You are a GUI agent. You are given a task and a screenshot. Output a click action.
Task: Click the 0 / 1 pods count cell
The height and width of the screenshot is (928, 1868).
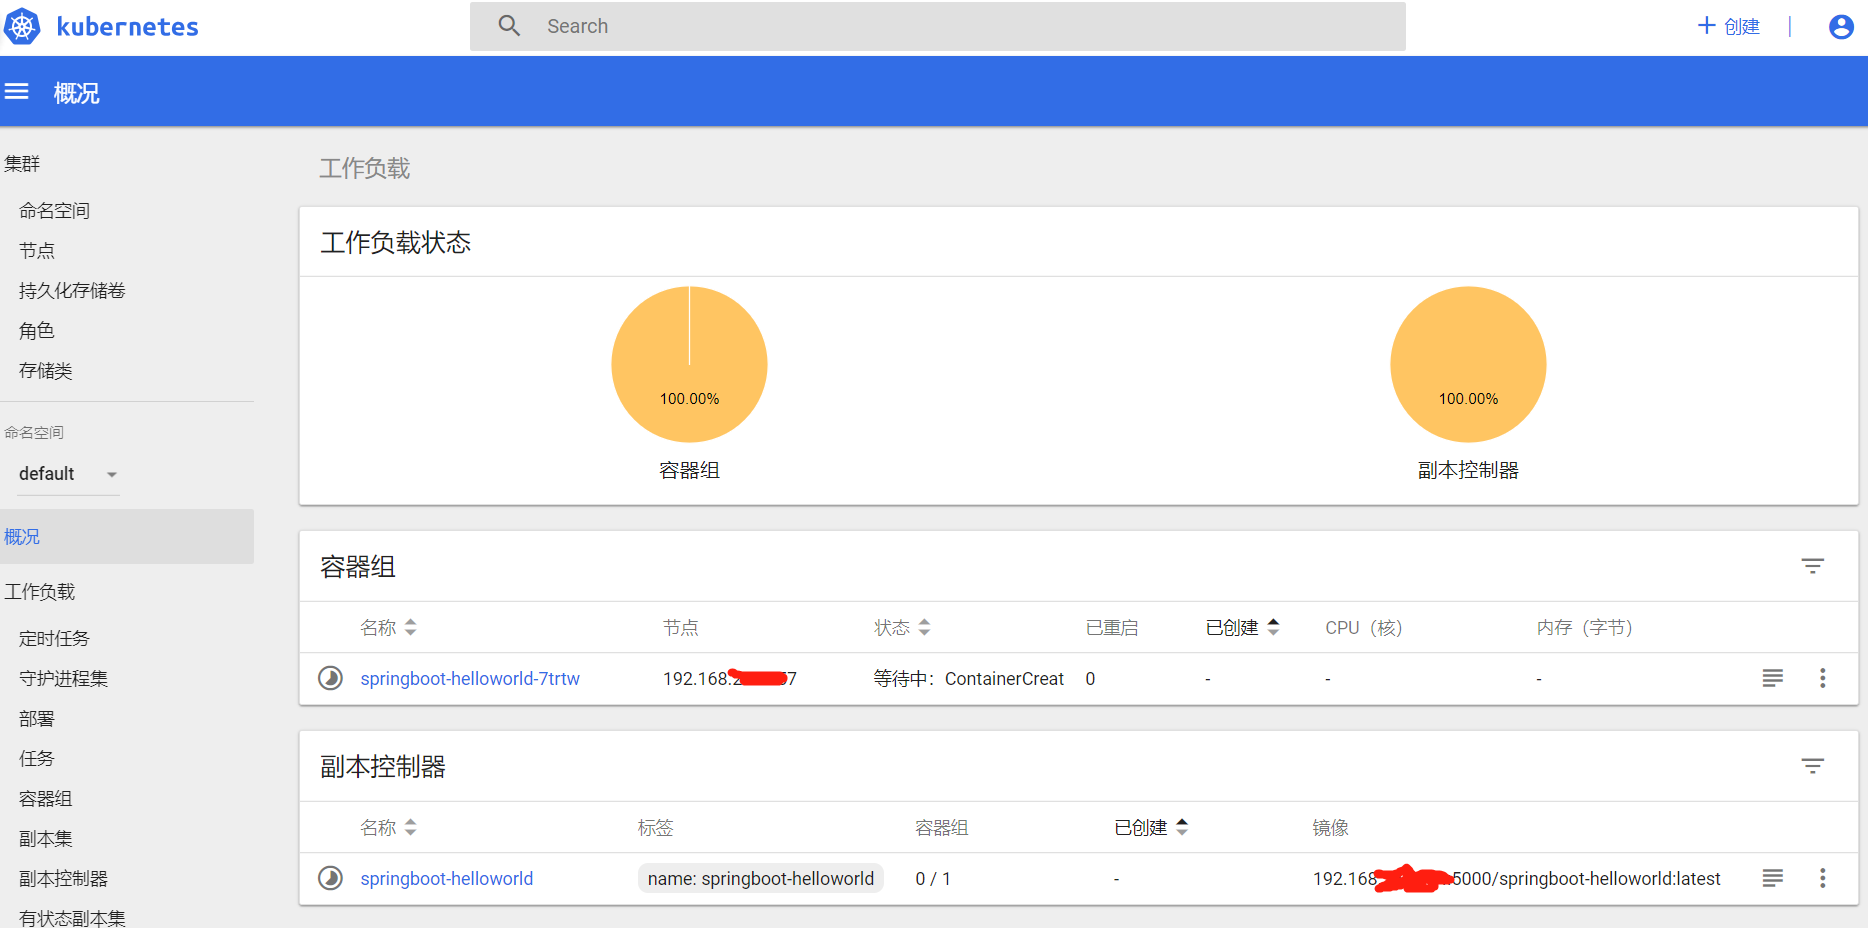pyautogui.click(x=933, y=879)
